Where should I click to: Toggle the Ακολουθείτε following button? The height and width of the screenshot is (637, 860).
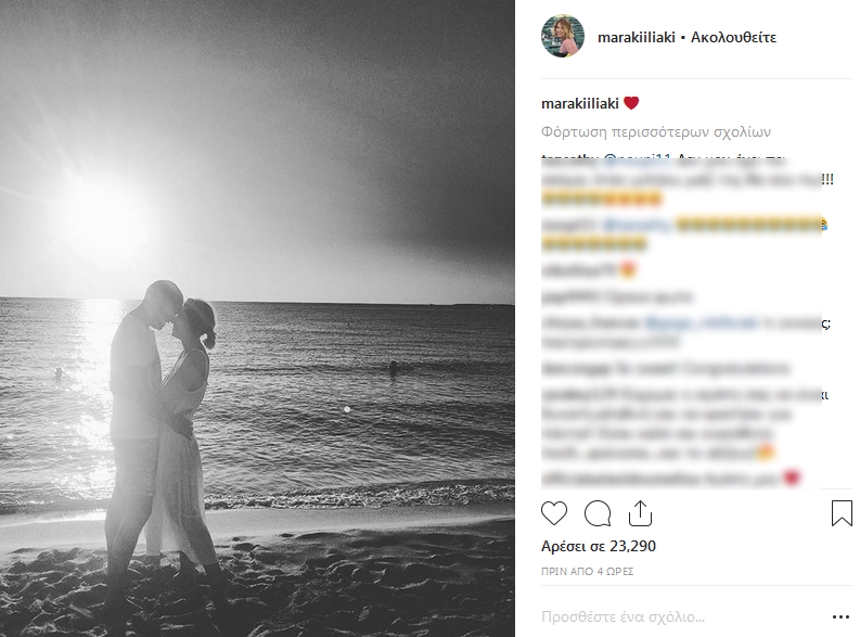pyautogui.click(x=733, y=37)
